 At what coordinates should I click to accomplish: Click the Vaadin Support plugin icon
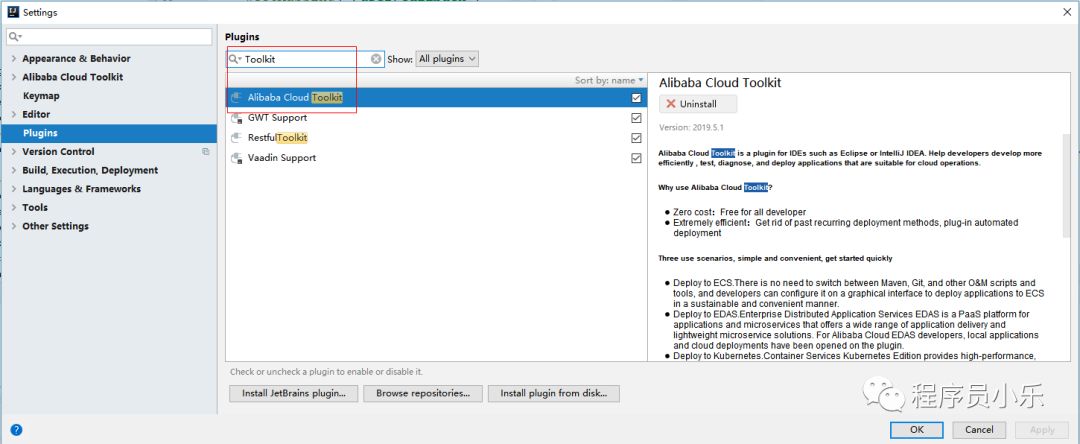click(x=236, y=158)
